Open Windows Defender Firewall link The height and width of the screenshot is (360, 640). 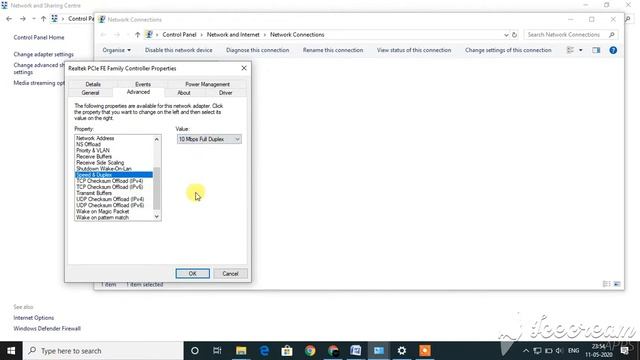47,329
